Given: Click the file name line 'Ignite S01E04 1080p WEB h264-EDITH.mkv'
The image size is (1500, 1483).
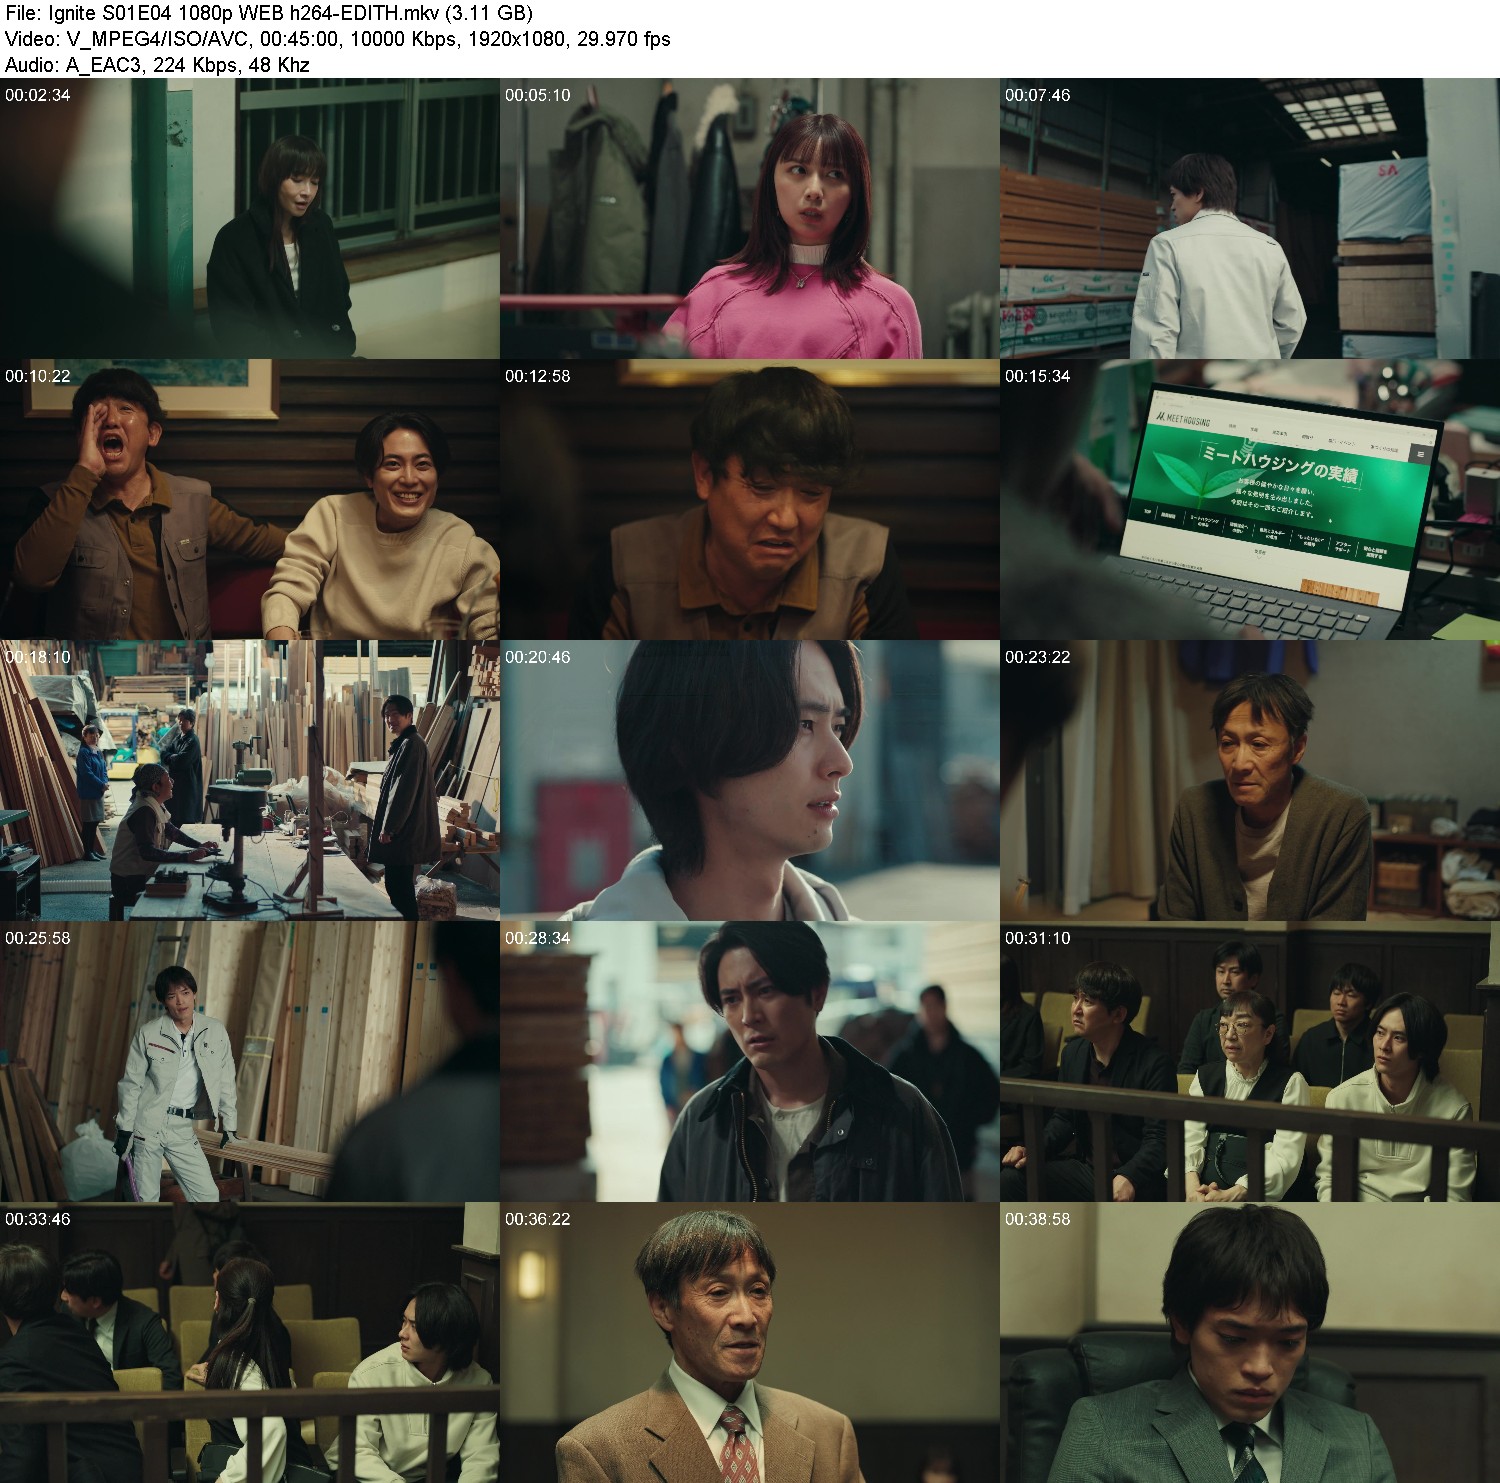Looking at the screenshot, I should (x=269, y=13).
